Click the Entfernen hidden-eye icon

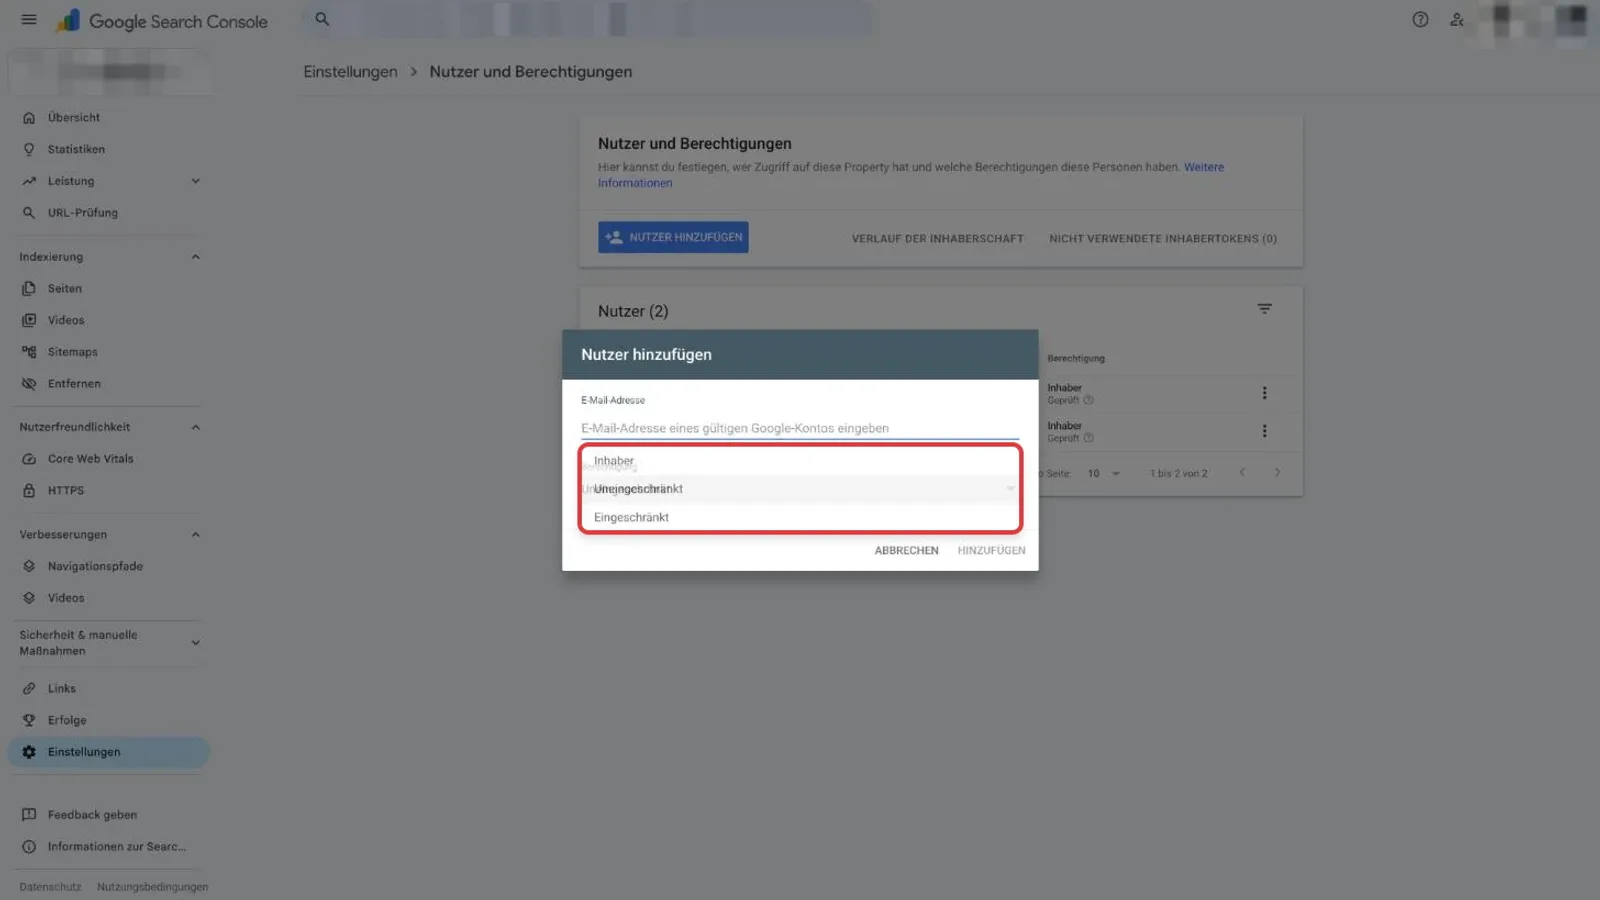[x=29, y=384]
